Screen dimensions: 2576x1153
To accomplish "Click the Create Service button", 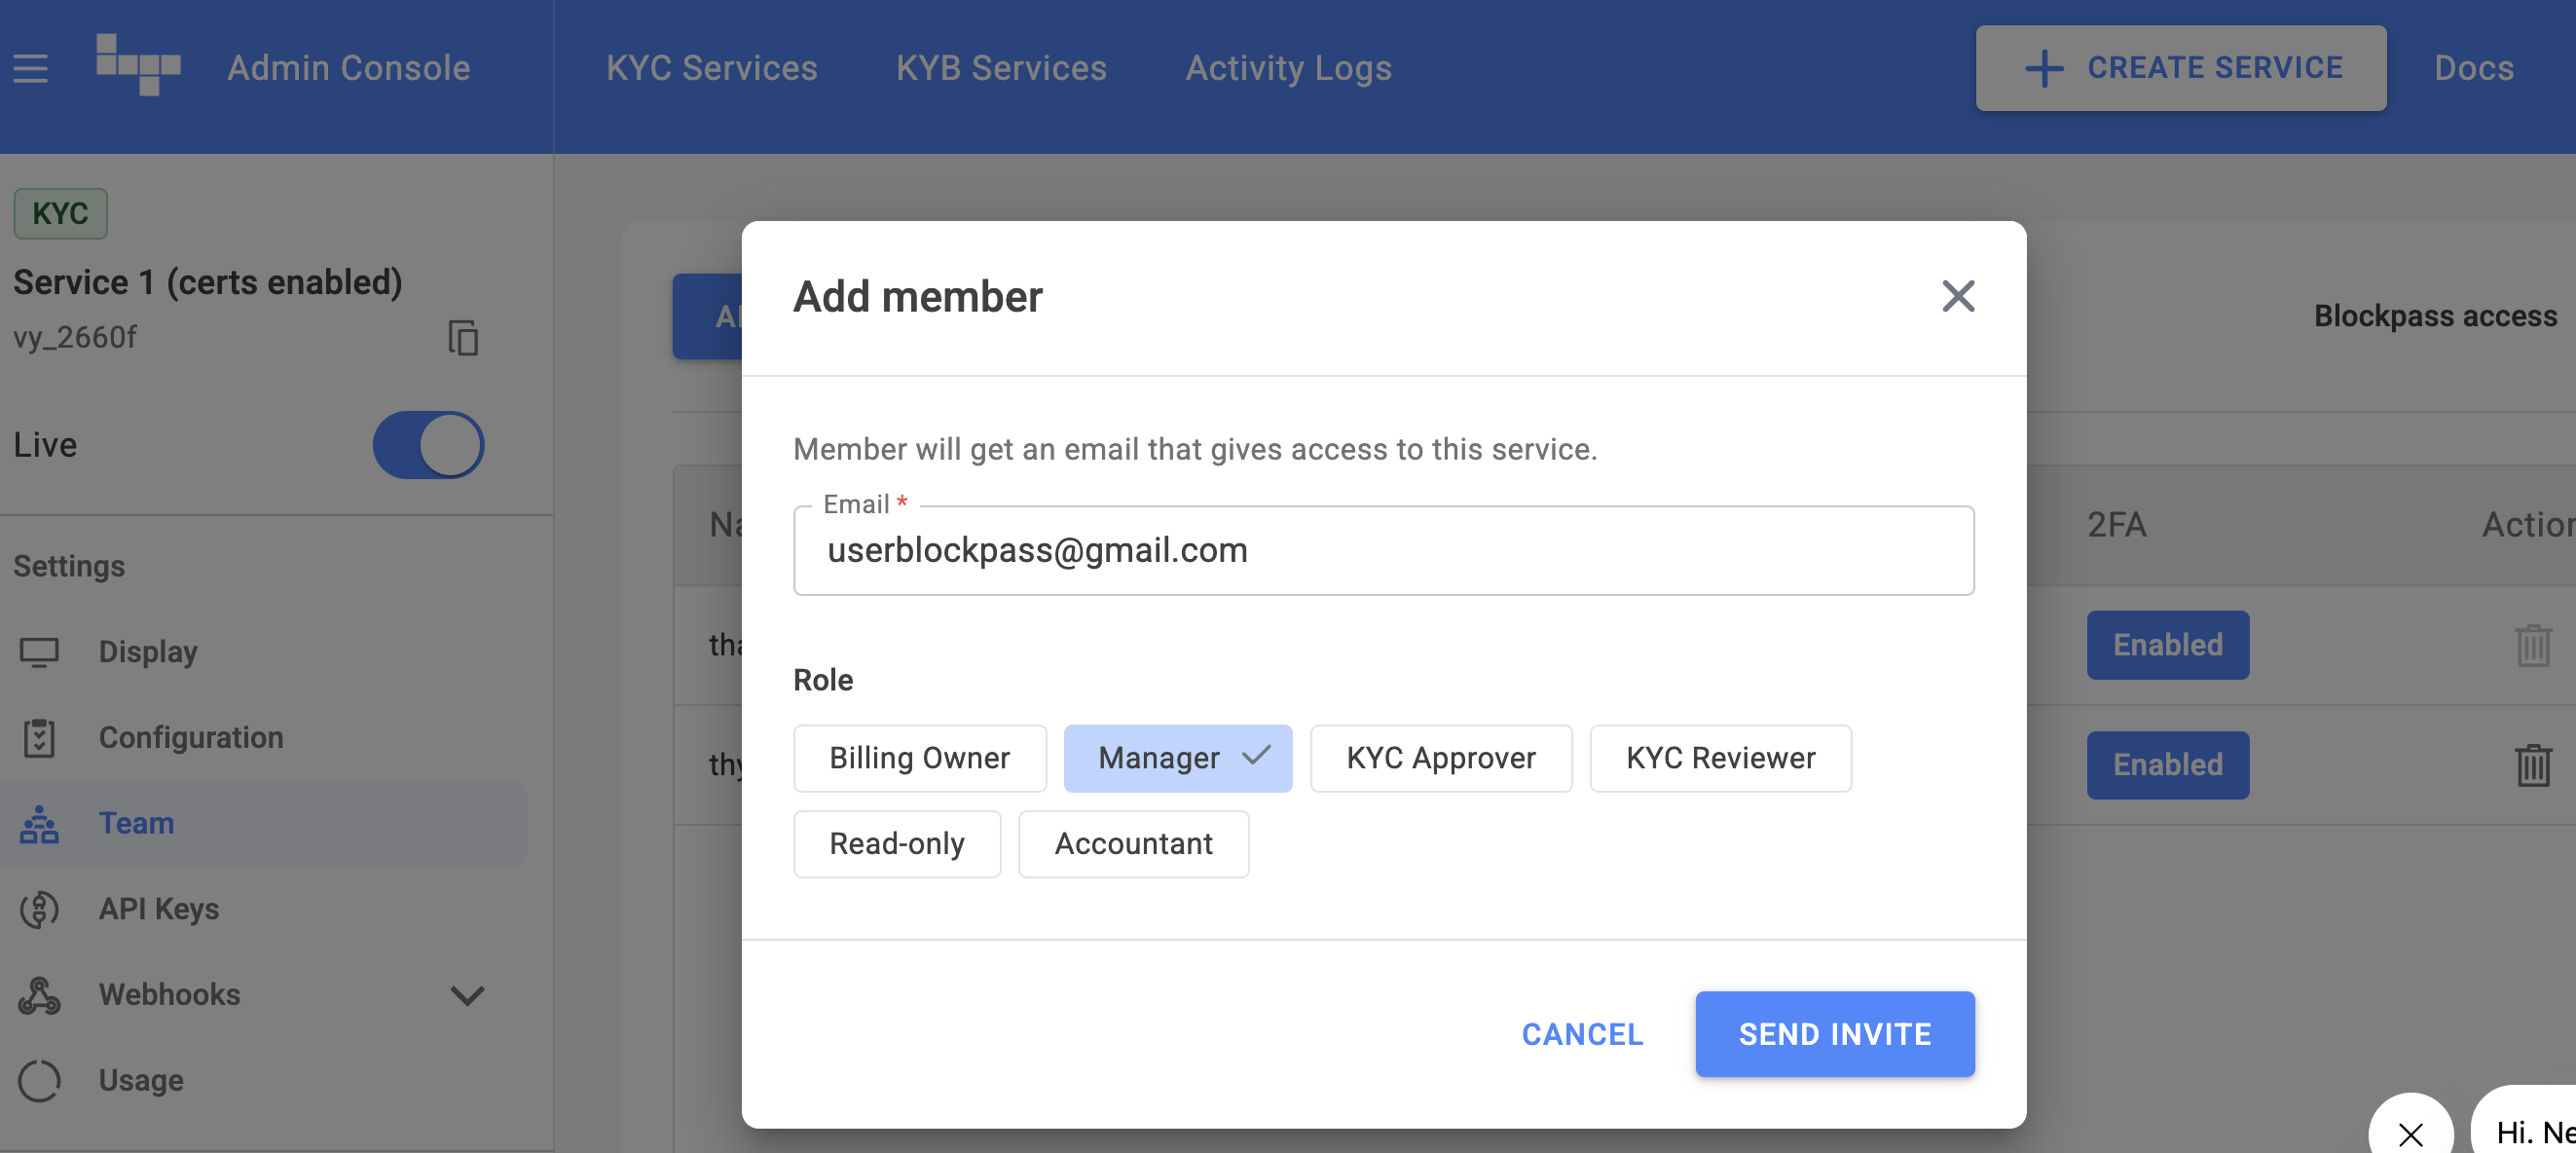I will [x=2180, y=68].
